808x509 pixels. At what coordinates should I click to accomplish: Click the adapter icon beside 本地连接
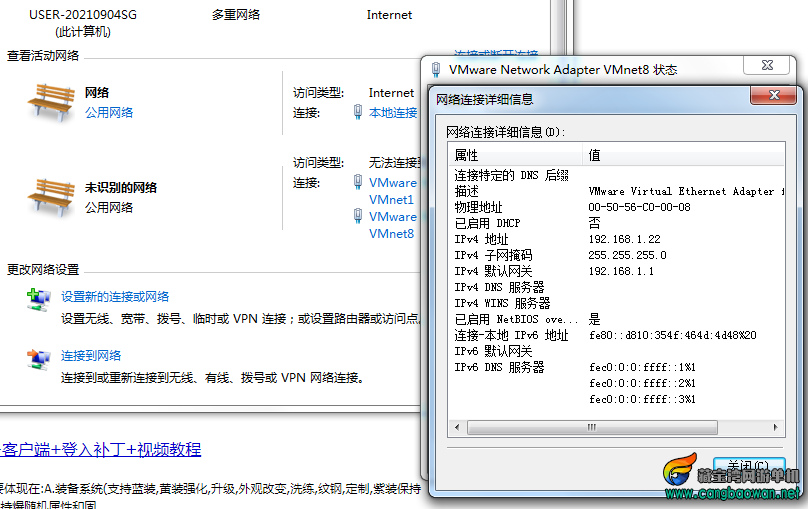click(x=358, y=112)
